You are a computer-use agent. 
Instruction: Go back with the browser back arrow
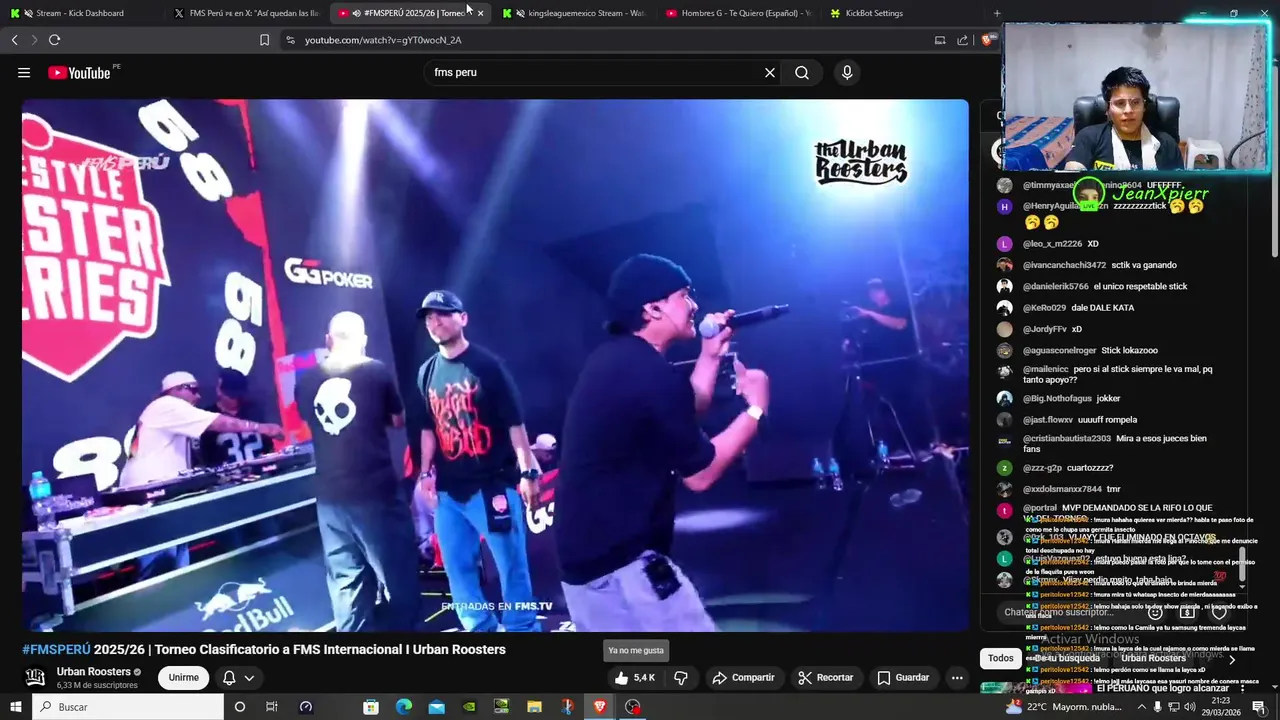pos(14,40)
